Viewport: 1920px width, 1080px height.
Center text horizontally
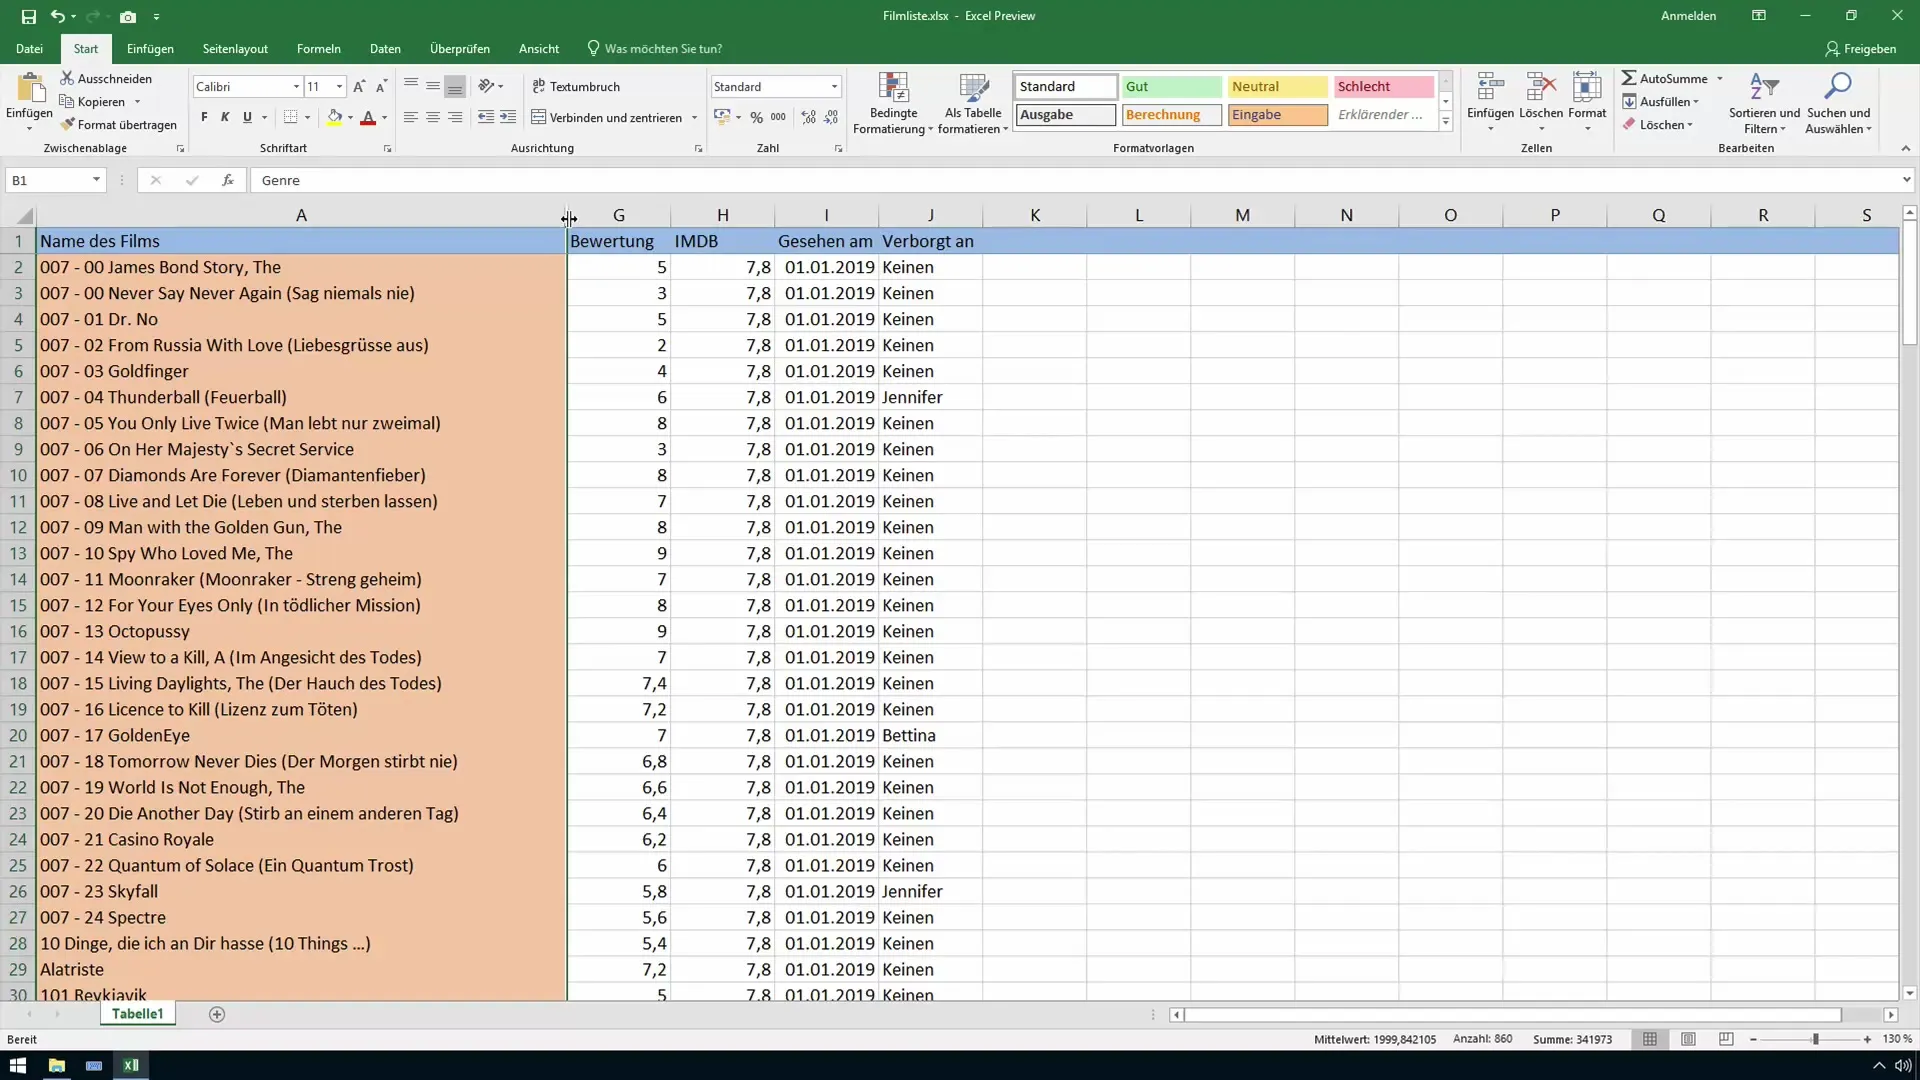point(432,117)
